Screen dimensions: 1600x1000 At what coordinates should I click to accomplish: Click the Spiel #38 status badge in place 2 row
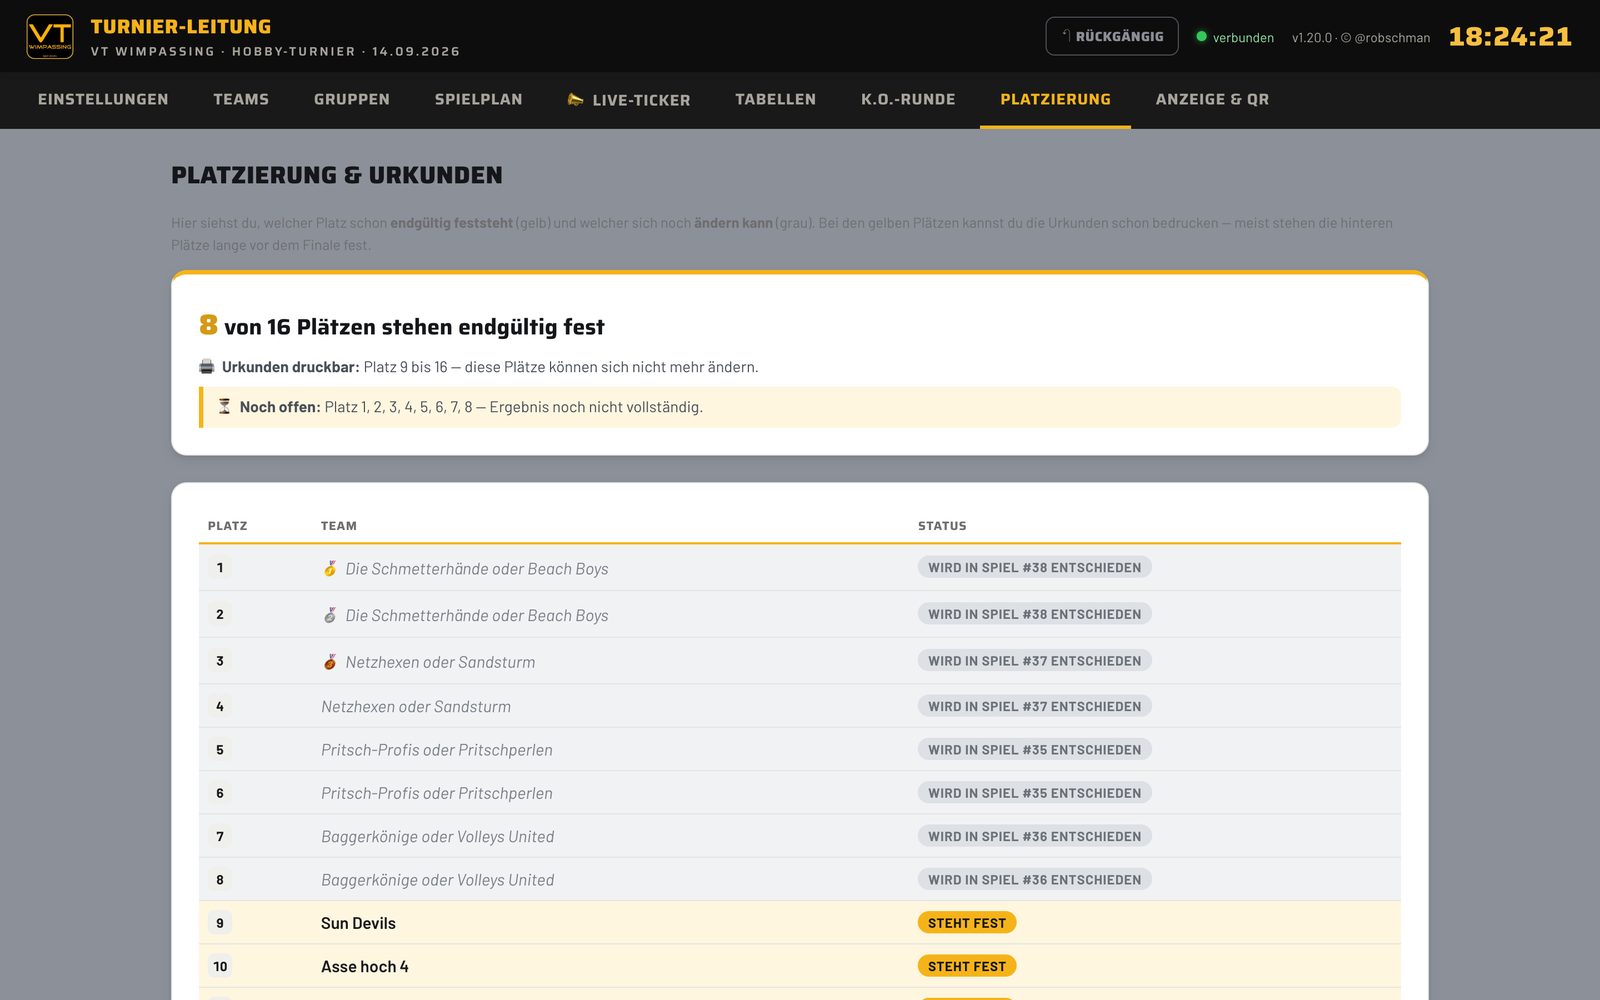[1035, 614]
